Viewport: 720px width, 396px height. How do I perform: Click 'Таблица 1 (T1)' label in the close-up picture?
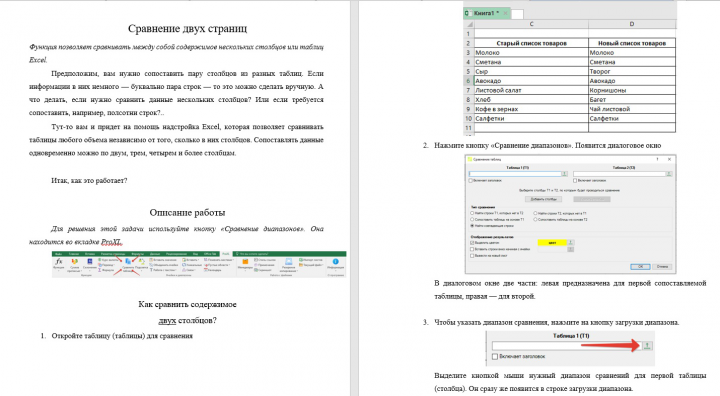[571, 336]
